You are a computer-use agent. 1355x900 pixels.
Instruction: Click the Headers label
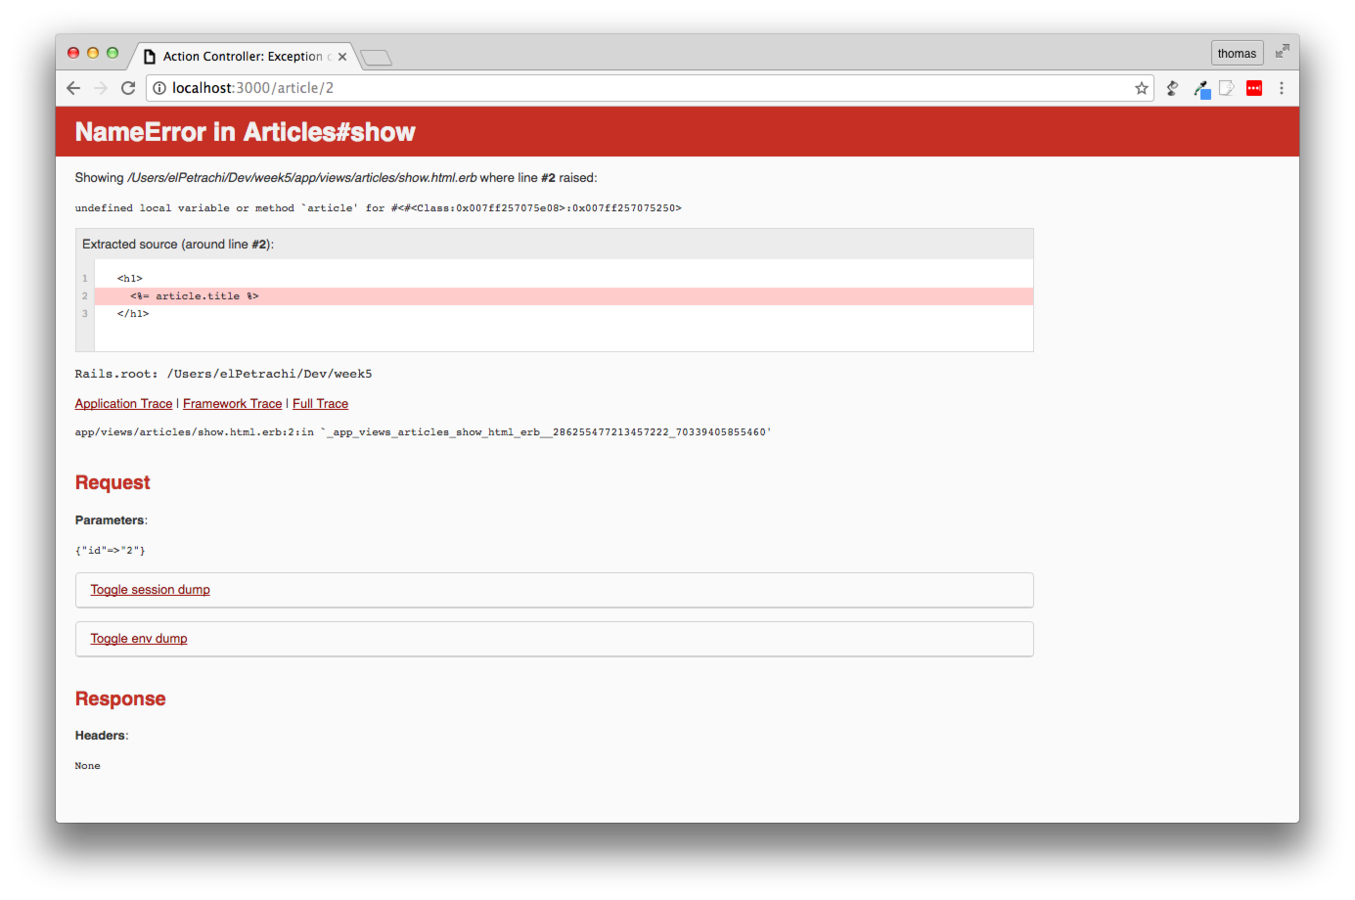pyautogui.click(x=101, y=735)
